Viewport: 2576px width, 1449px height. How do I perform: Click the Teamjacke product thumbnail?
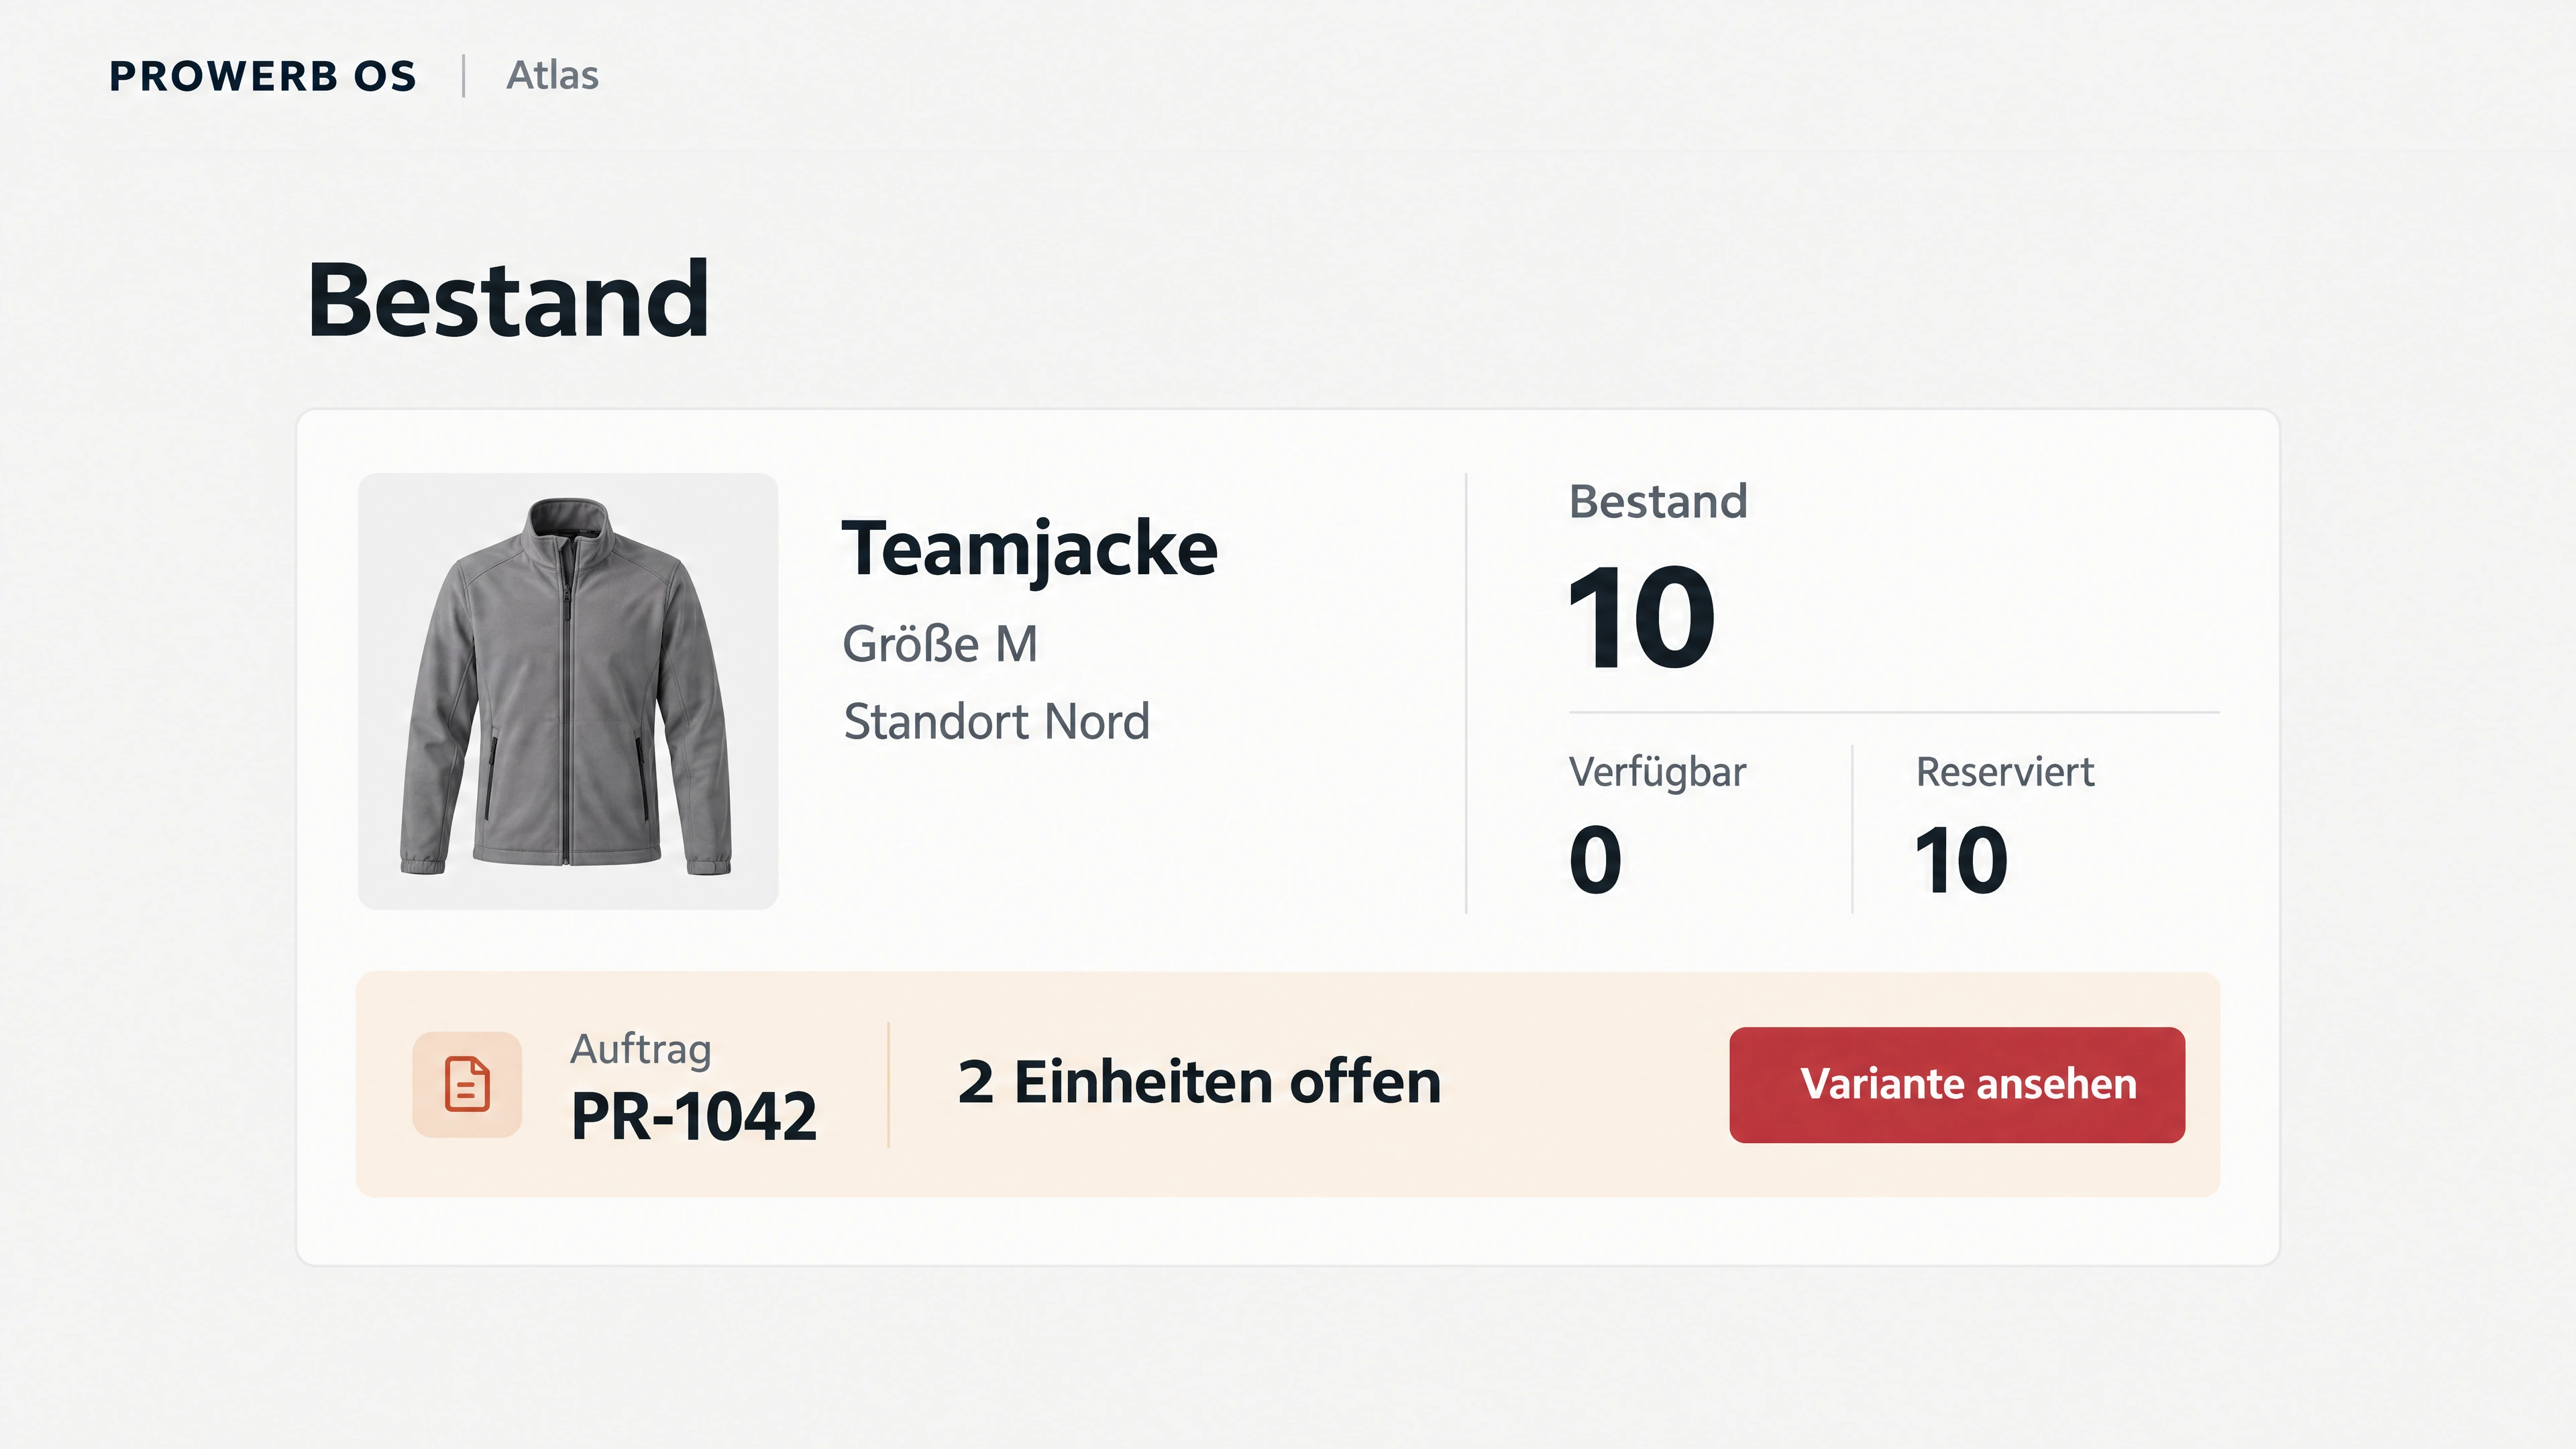(568, 691)
